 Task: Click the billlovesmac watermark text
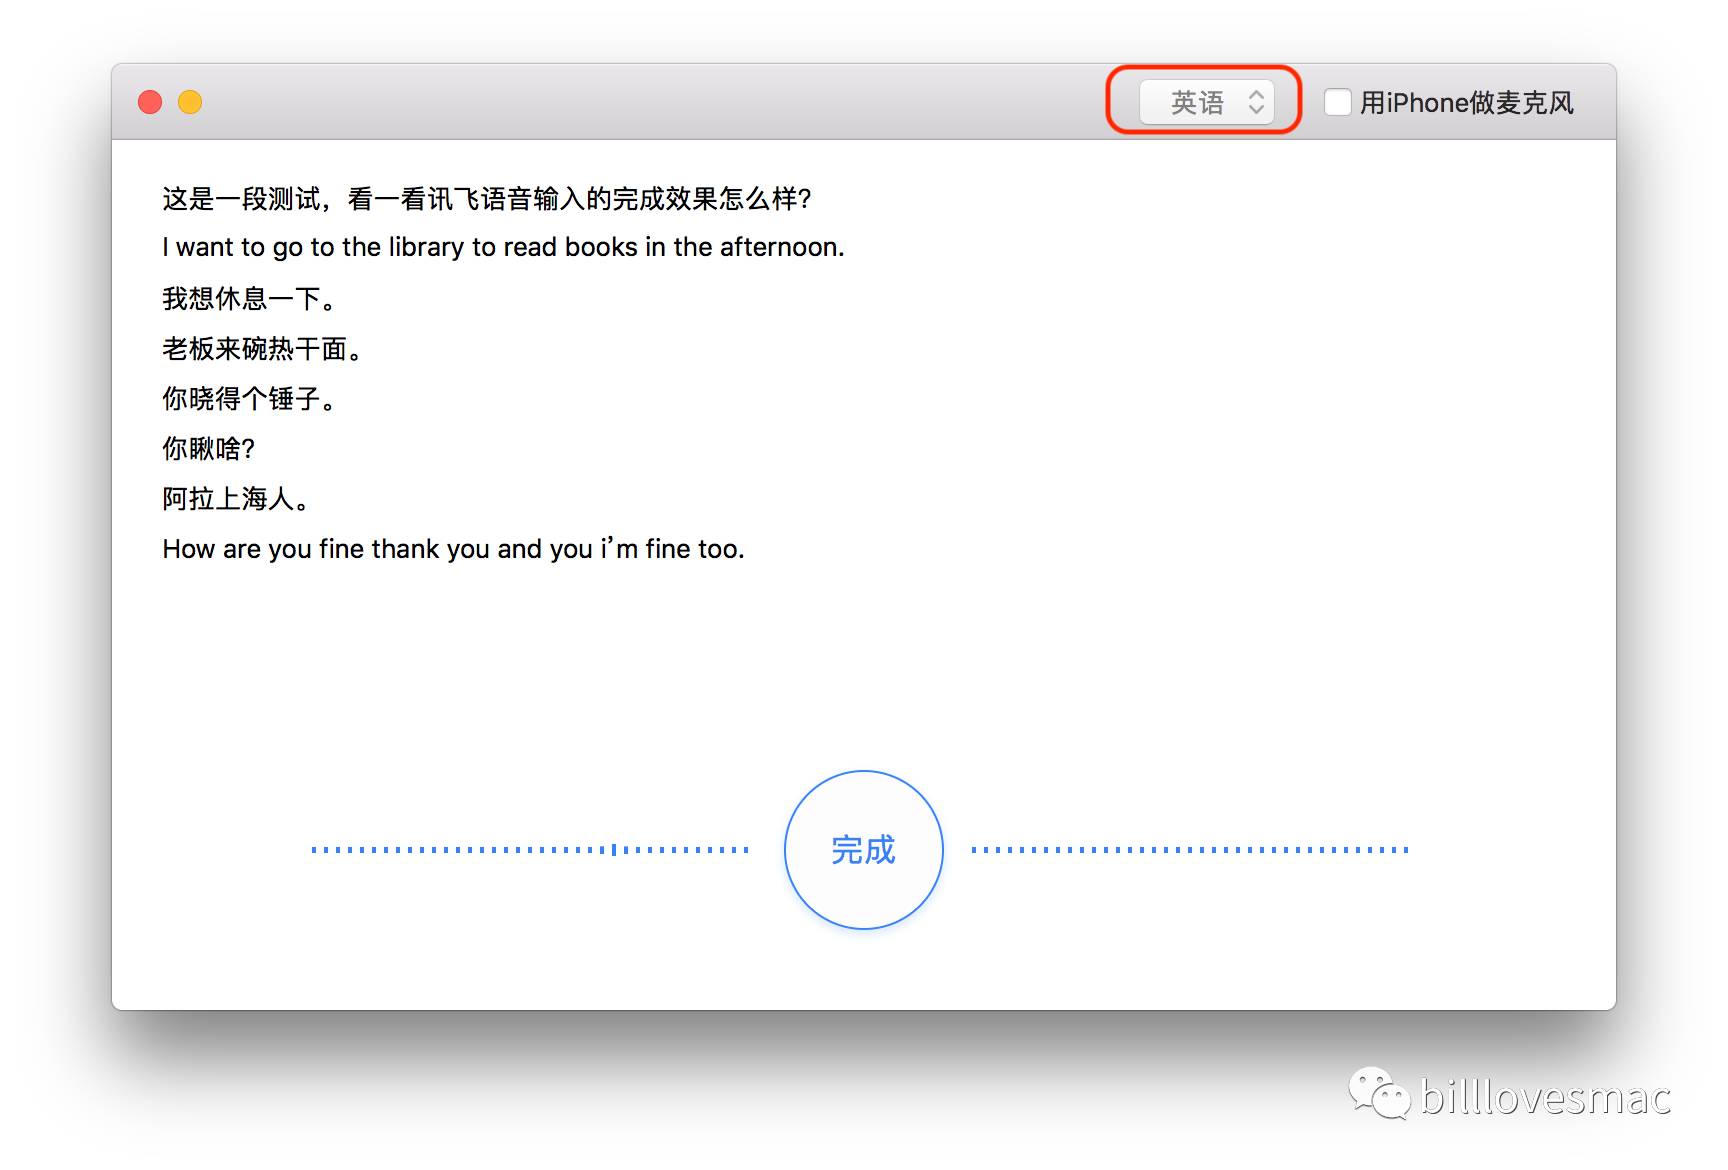(x=1546, y=1098)
